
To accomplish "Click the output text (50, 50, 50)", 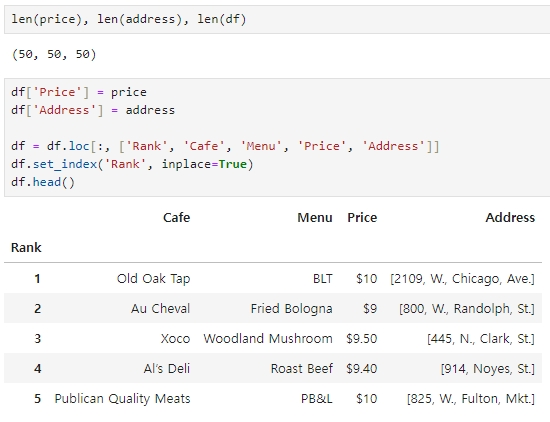I will pos(54,54).
